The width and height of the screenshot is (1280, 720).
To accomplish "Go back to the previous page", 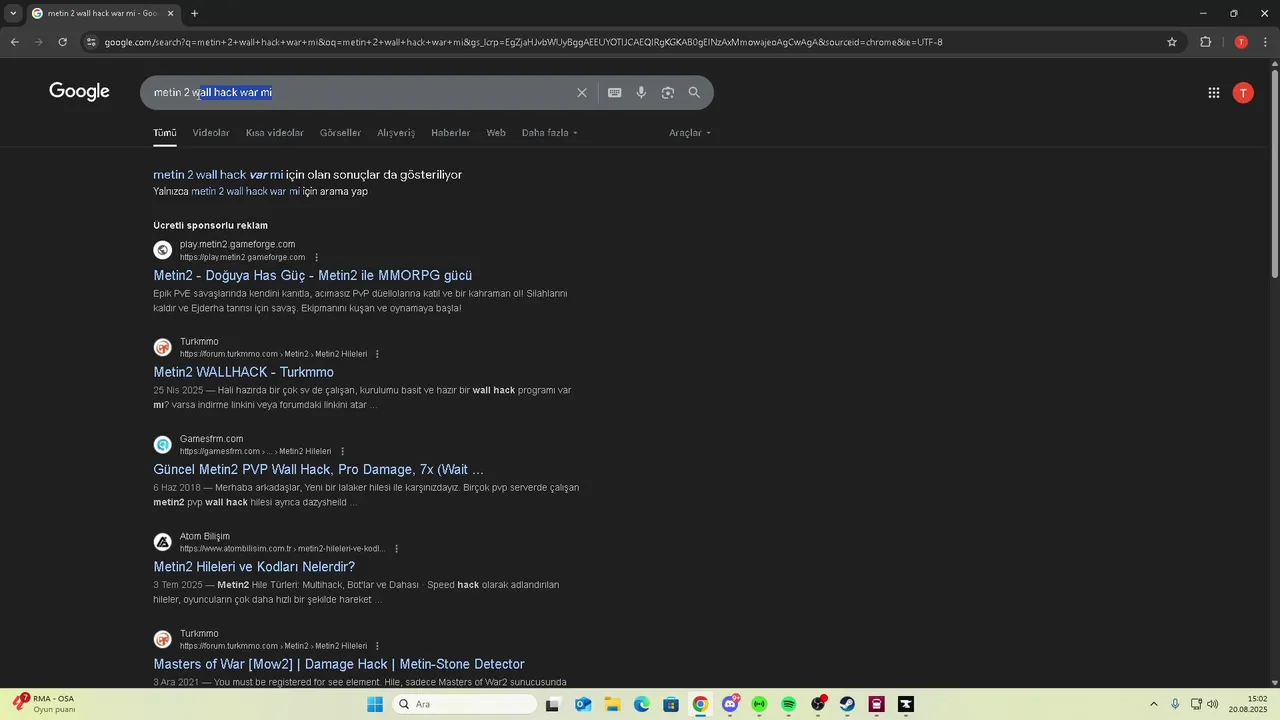I will pyautogui.click(x=14, y=42).
